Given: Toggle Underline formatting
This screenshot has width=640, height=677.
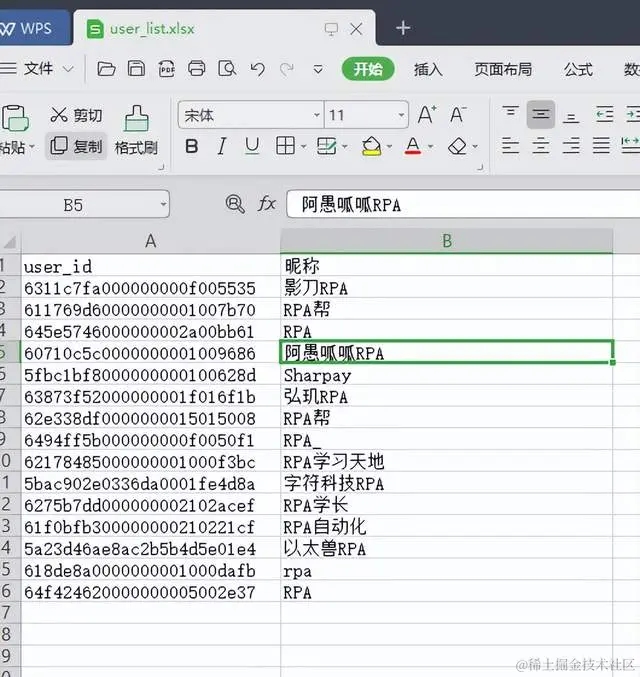Looking at the screenshot, I should point(252,146).
